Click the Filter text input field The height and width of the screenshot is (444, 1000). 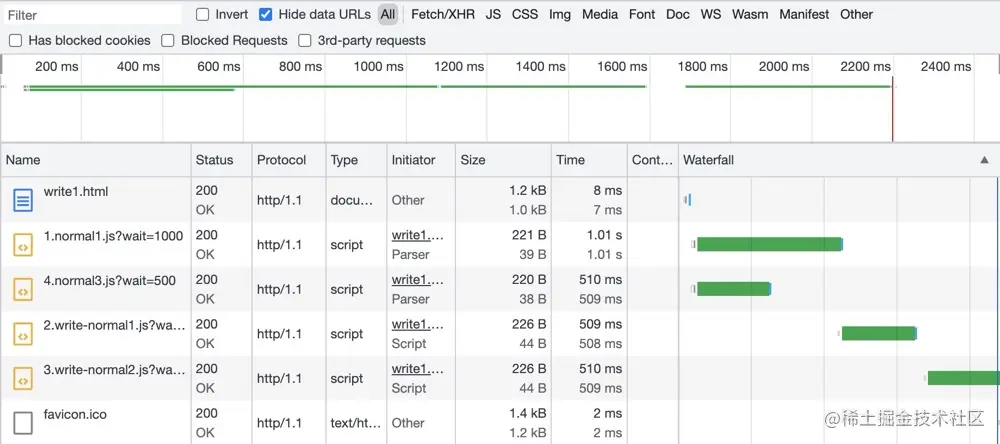tap(92, 15)
